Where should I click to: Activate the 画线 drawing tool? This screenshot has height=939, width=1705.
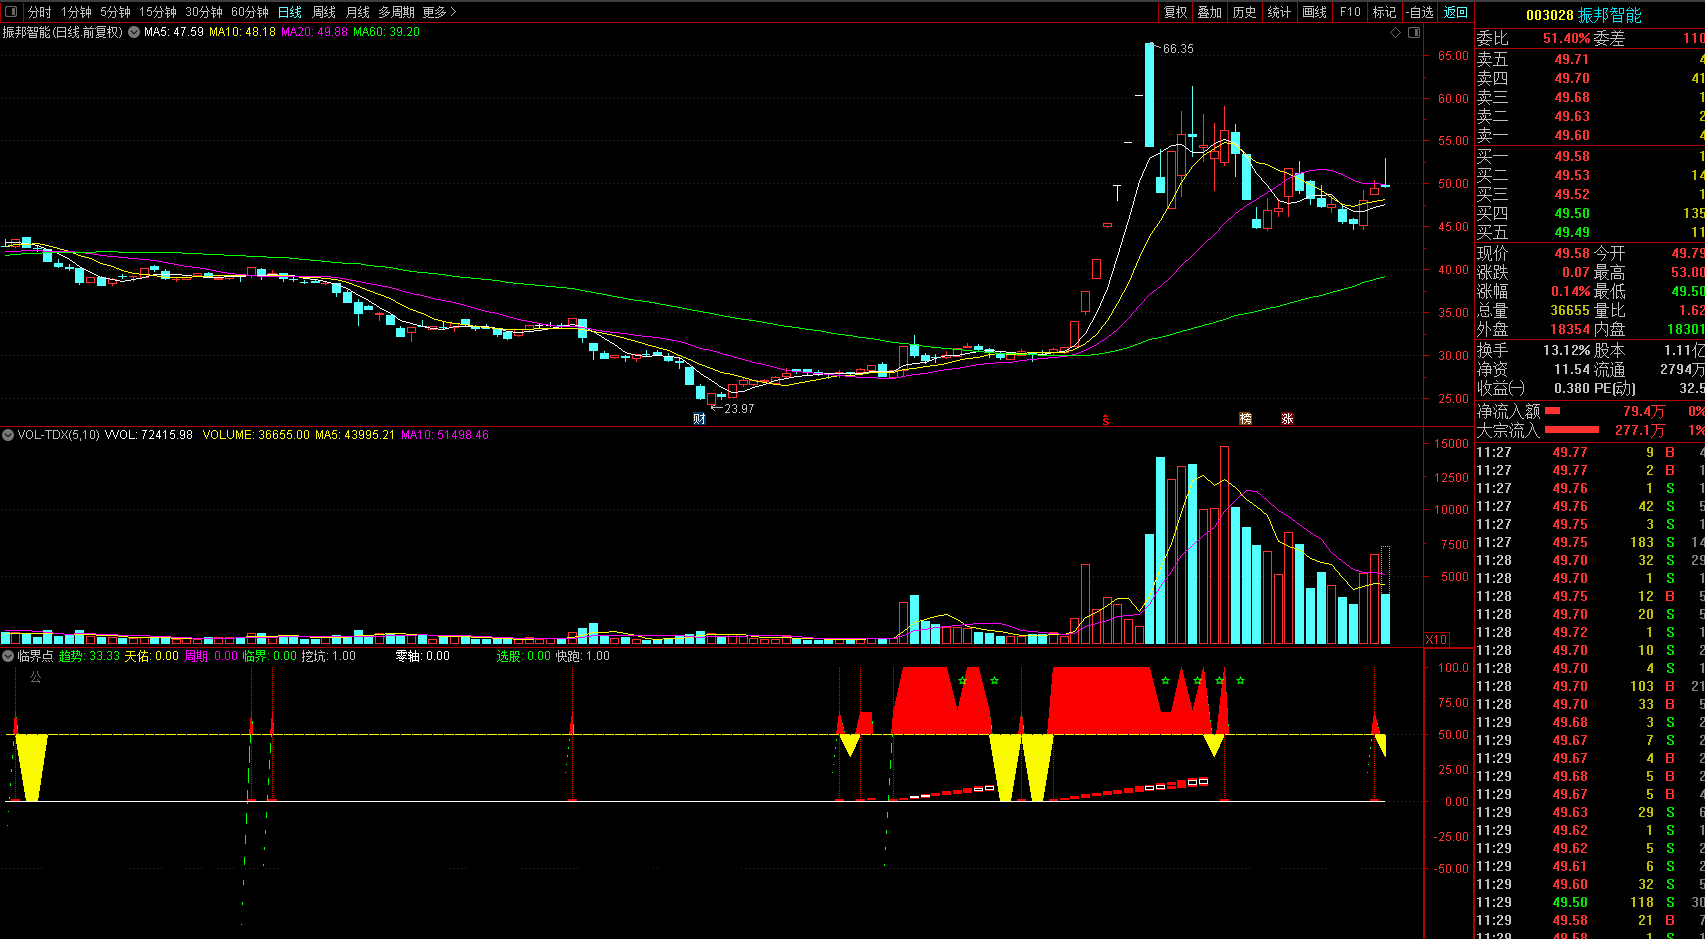click(x=1314, y=12)
